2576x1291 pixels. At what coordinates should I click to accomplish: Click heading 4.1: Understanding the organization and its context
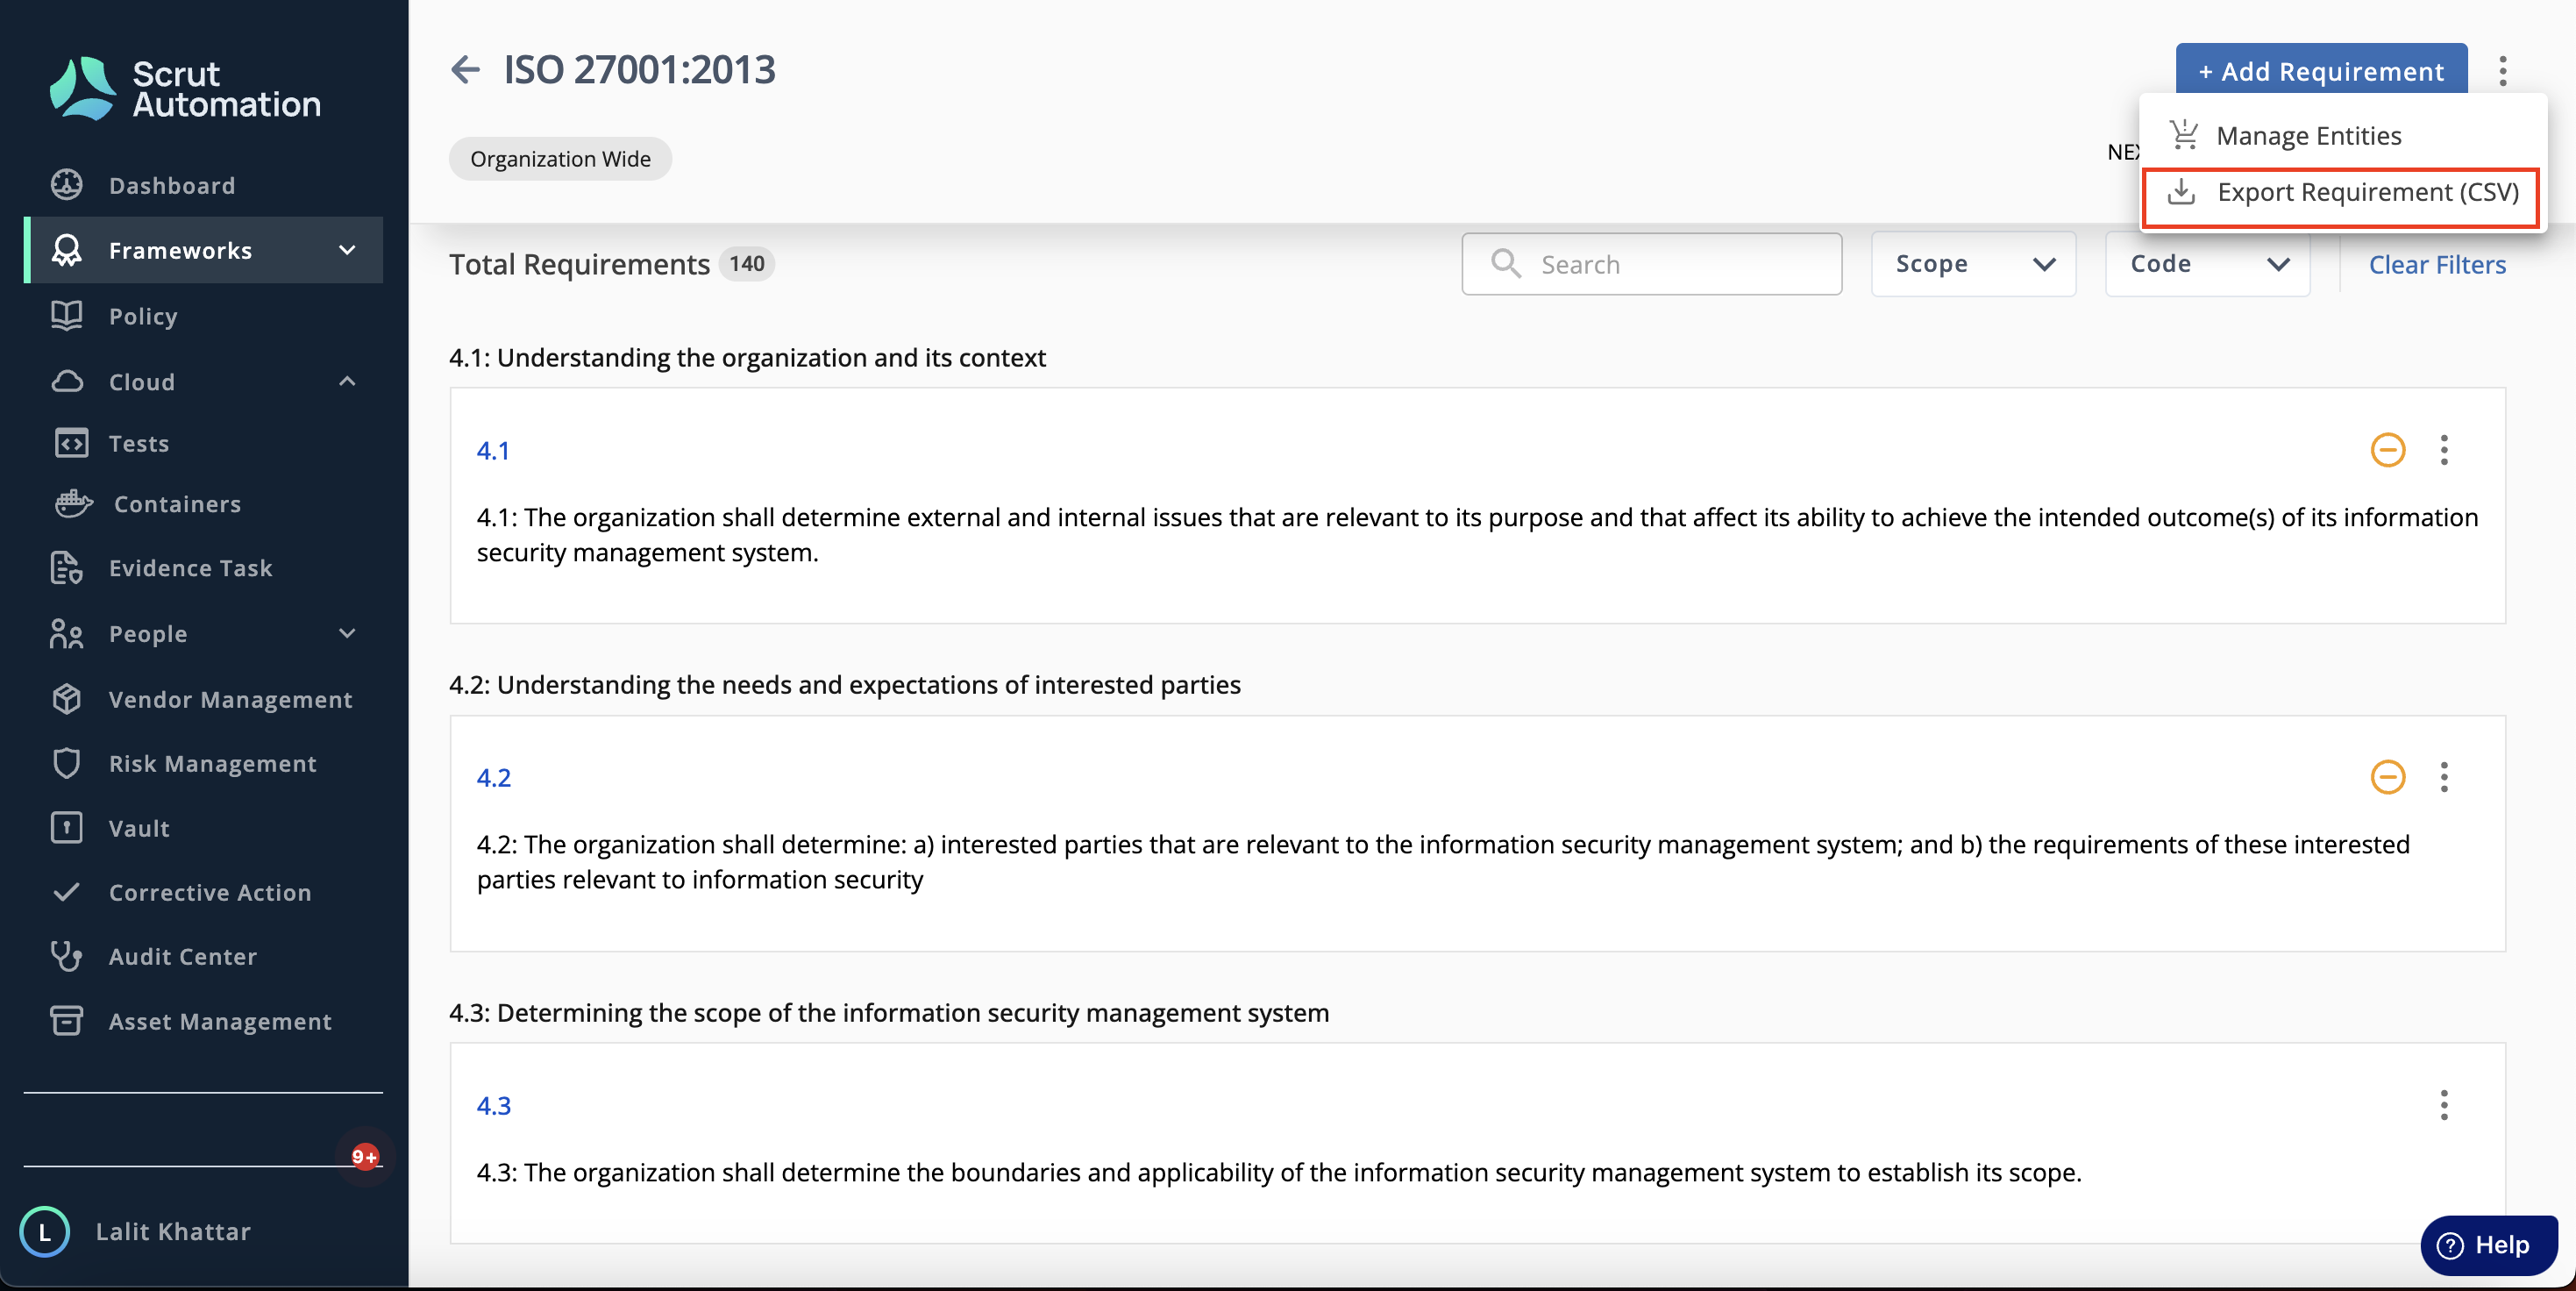pos(747,357)
